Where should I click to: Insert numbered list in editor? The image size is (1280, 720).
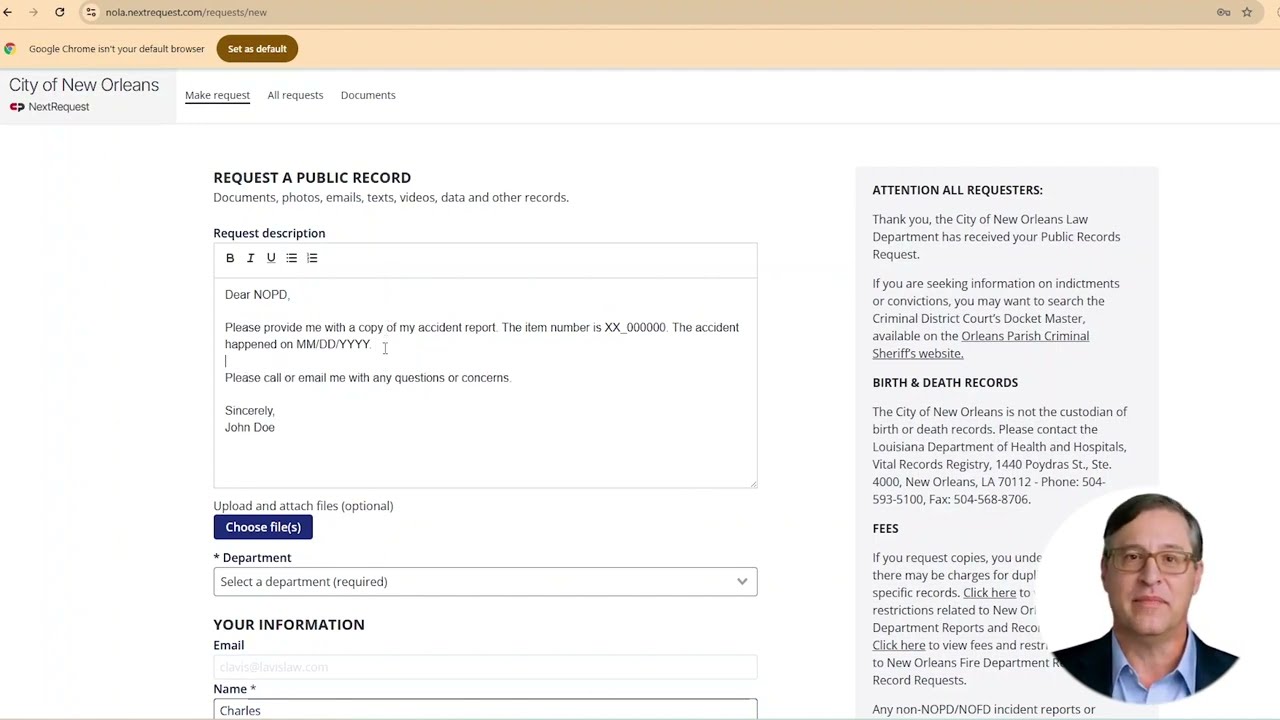(x=312, y=258)
